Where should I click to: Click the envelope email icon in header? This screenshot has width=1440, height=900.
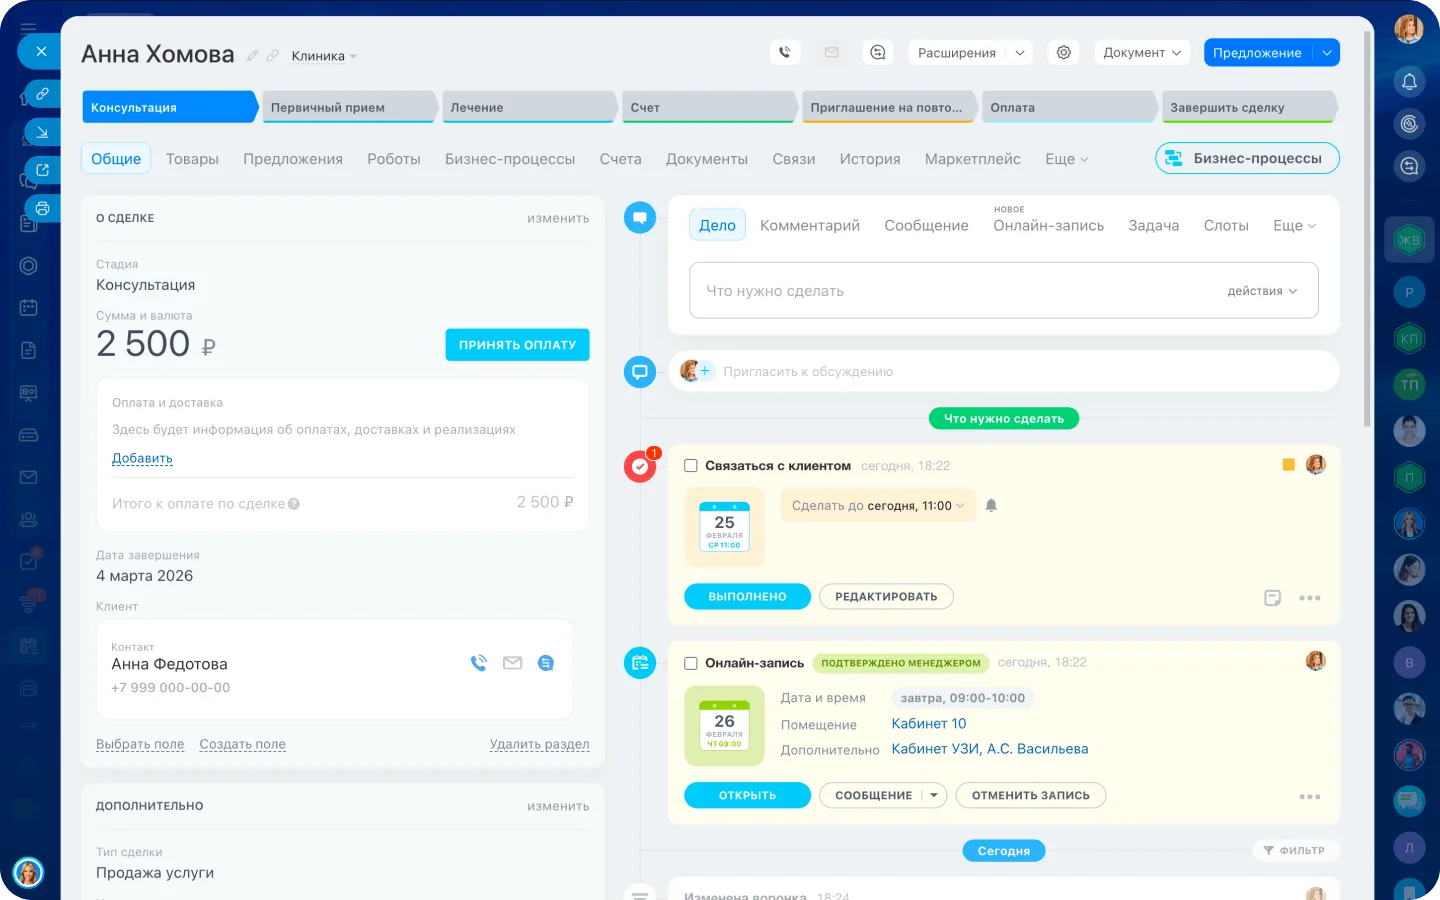(832, 53)
